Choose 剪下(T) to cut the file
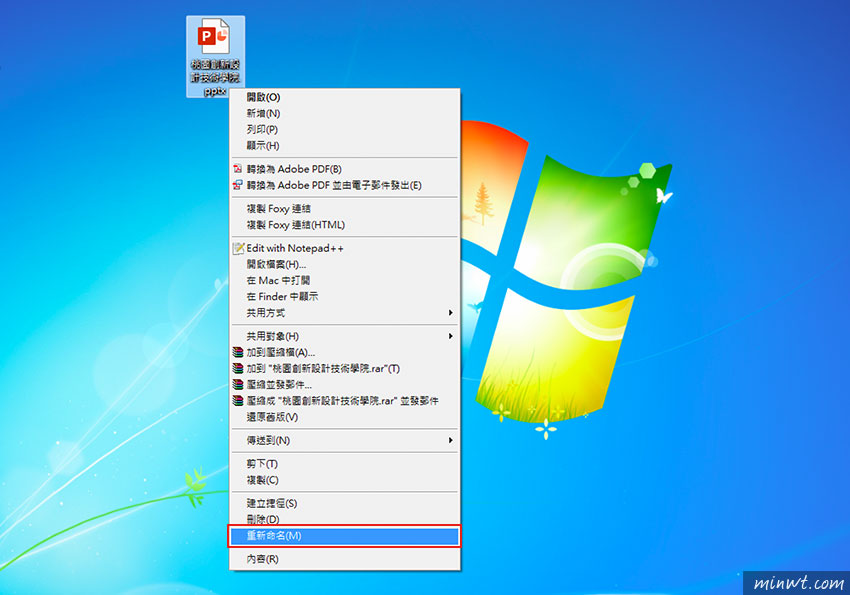The width and height of the screenshot is (850, 595). click(345, 464)
